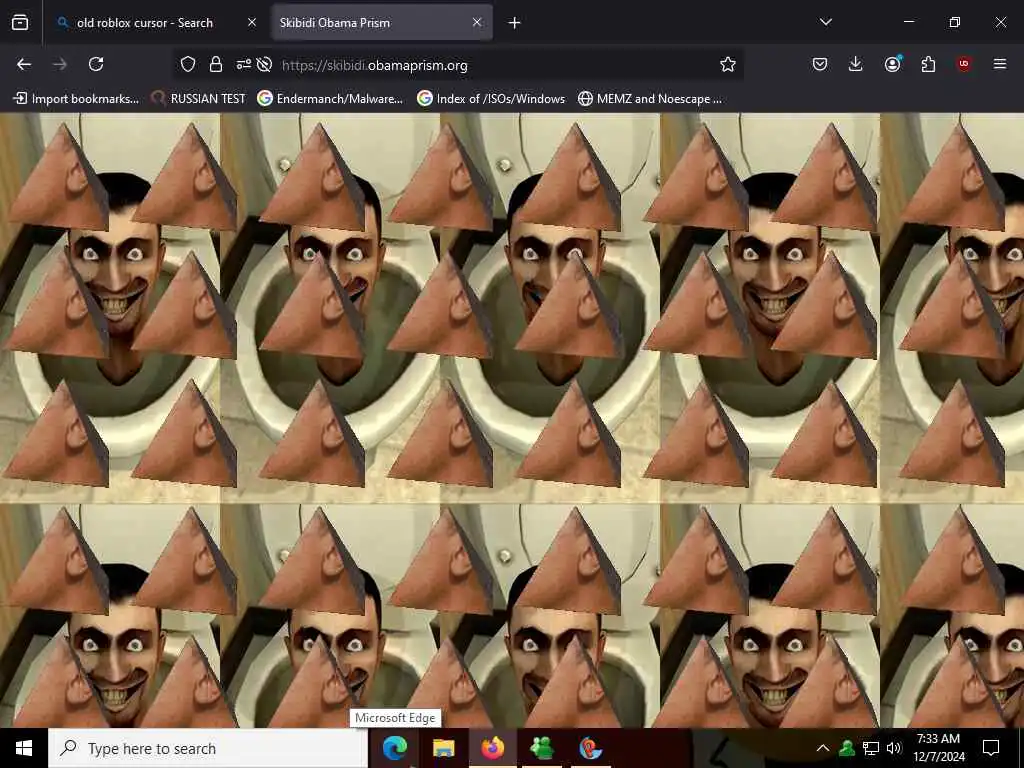
Task: Close the 'Skibidi Obama Prism' tab
Action: pyautogui.click(x=477, y=23)
